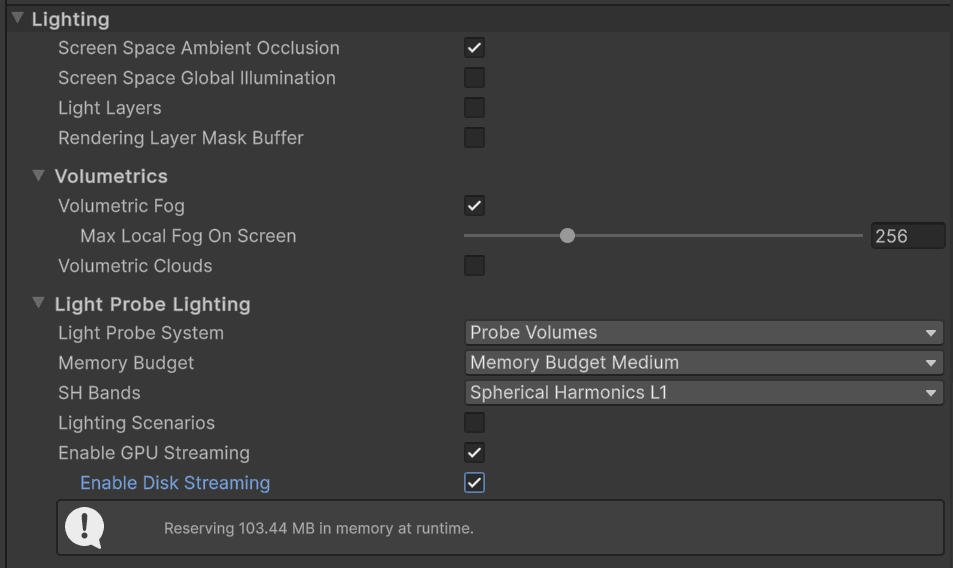Enable the Volumetric Clouds checkbox
Image resolution: width=953 pixels, height=568 pixels.
click(474, 266)
